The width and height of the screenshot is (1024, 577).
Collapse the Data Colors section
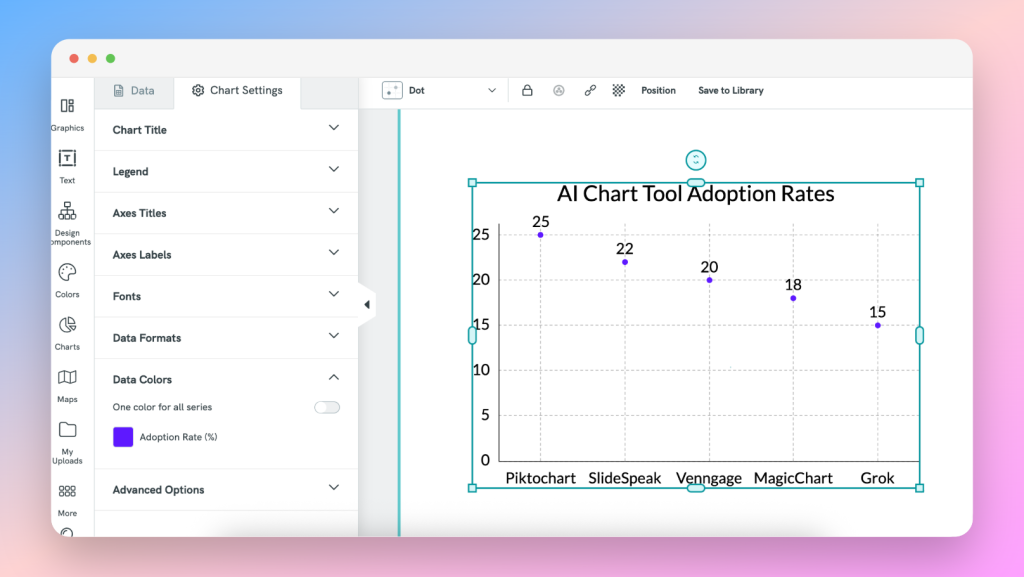226,379
